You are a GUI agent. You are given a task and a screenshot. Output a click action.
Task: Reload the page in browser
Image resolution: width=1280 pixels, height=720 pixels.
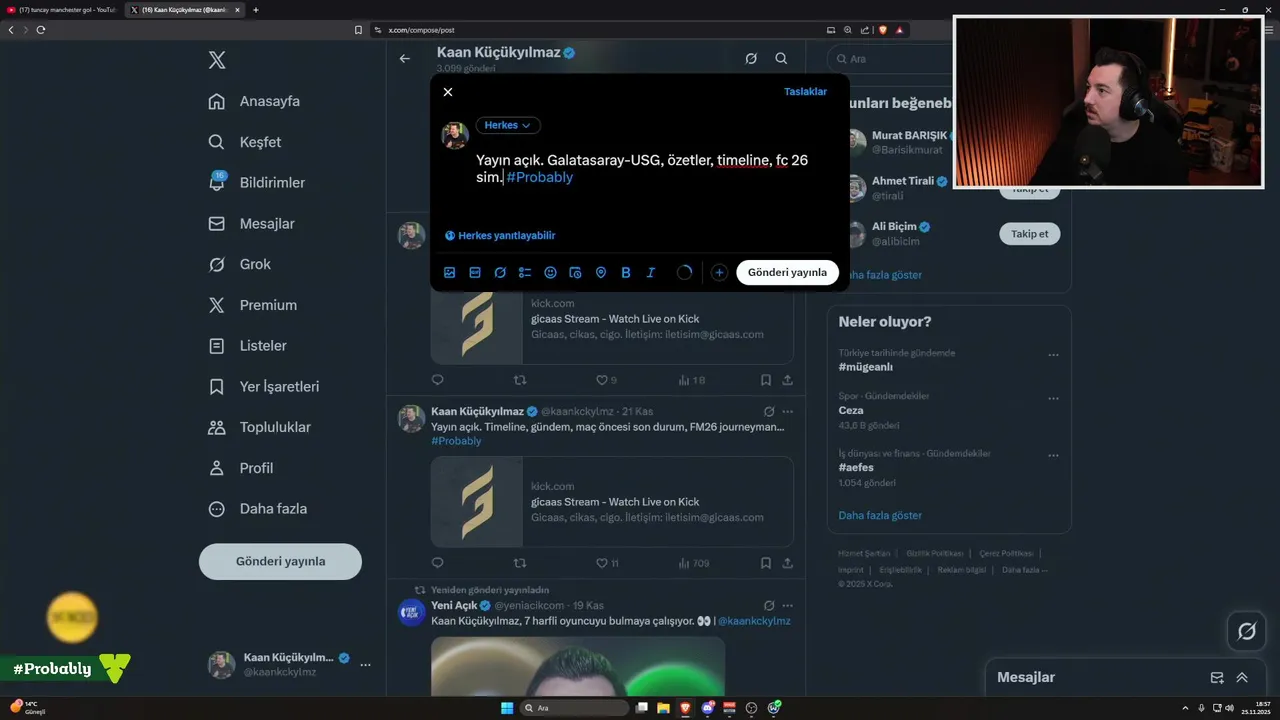click(x=41, y=30)
